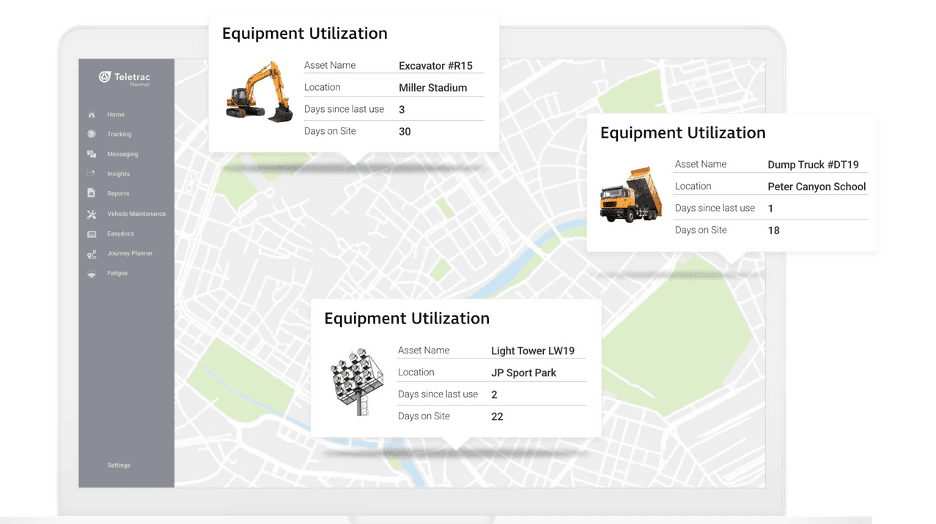Click the Vehicle Maintenance wrench icon
Screen dimensions: 936x524
click(91, 214)
